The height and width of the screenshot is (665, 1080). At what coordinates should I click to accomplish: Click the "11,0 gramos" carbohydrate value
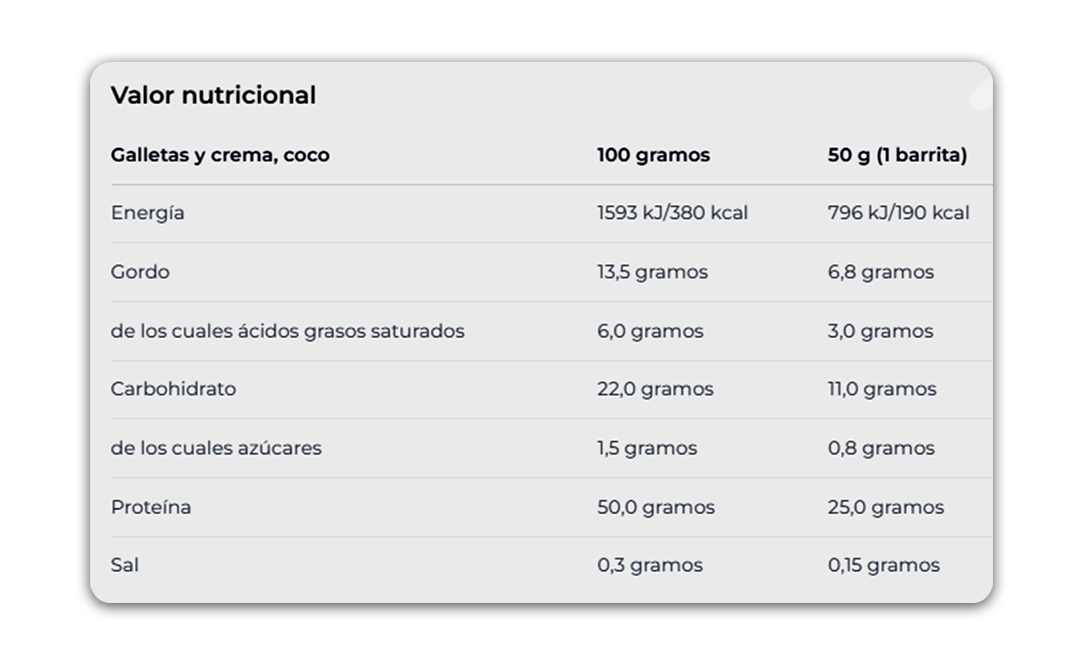pyautogui.click(x=882, y=389)
